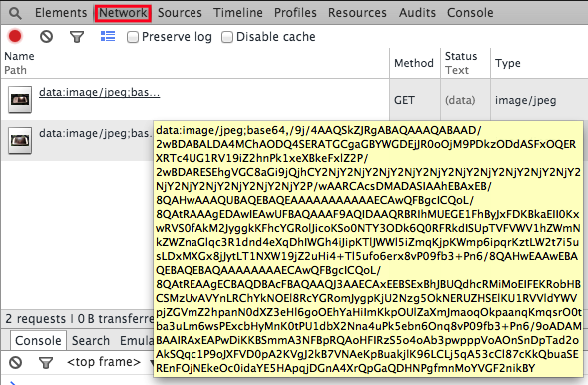Viewport: 588px width, 385px height.
Task: Clear the network log
Action: point(46,36)
